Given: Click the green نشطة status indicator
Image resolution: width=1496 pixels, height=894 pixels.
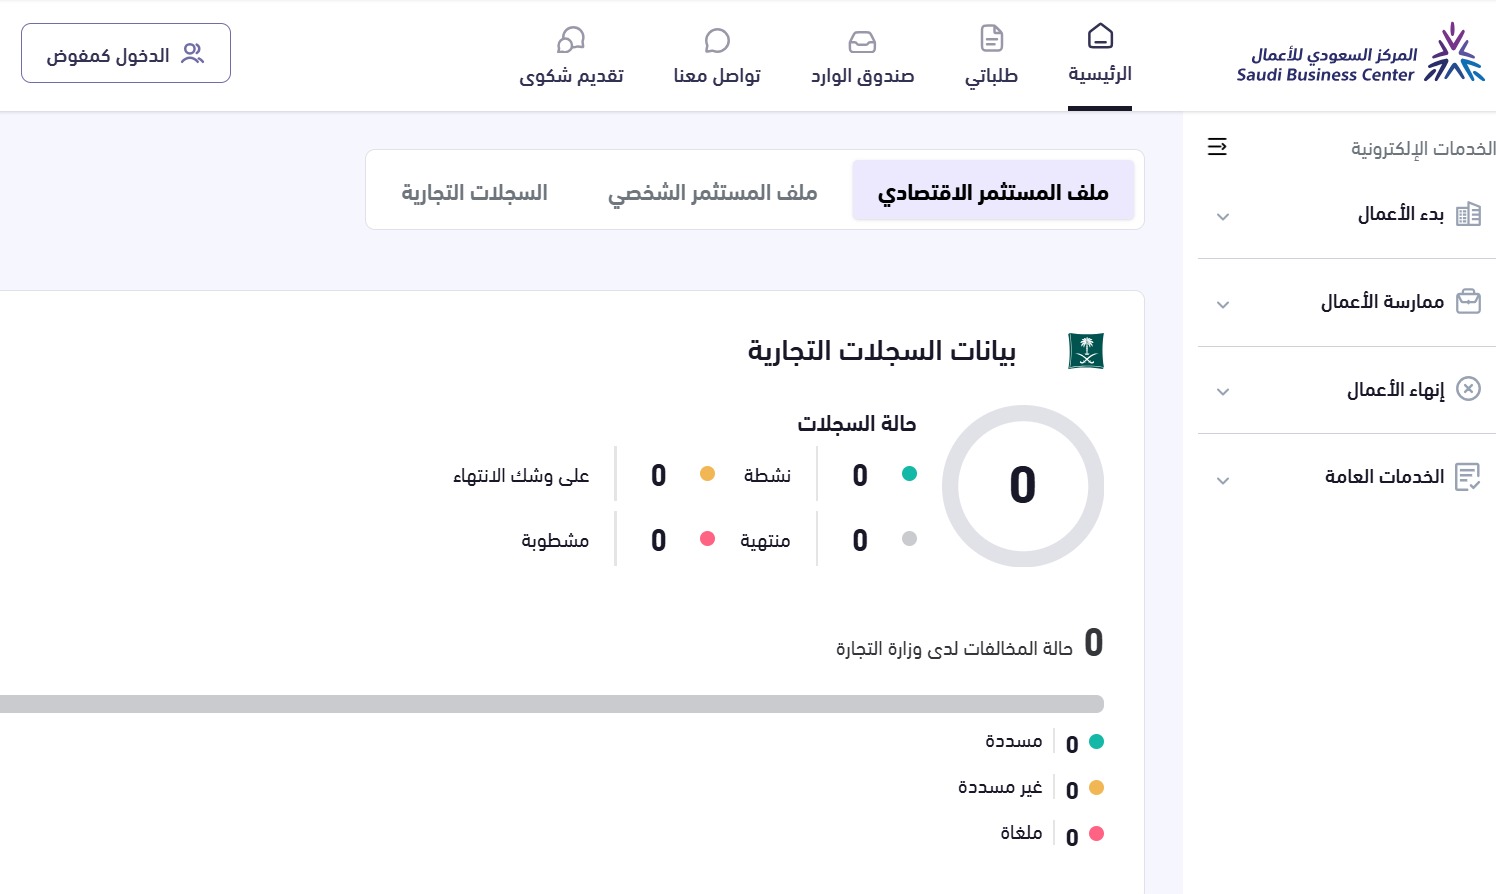Looking at the screenshot, I should click(x=909, y=473).
